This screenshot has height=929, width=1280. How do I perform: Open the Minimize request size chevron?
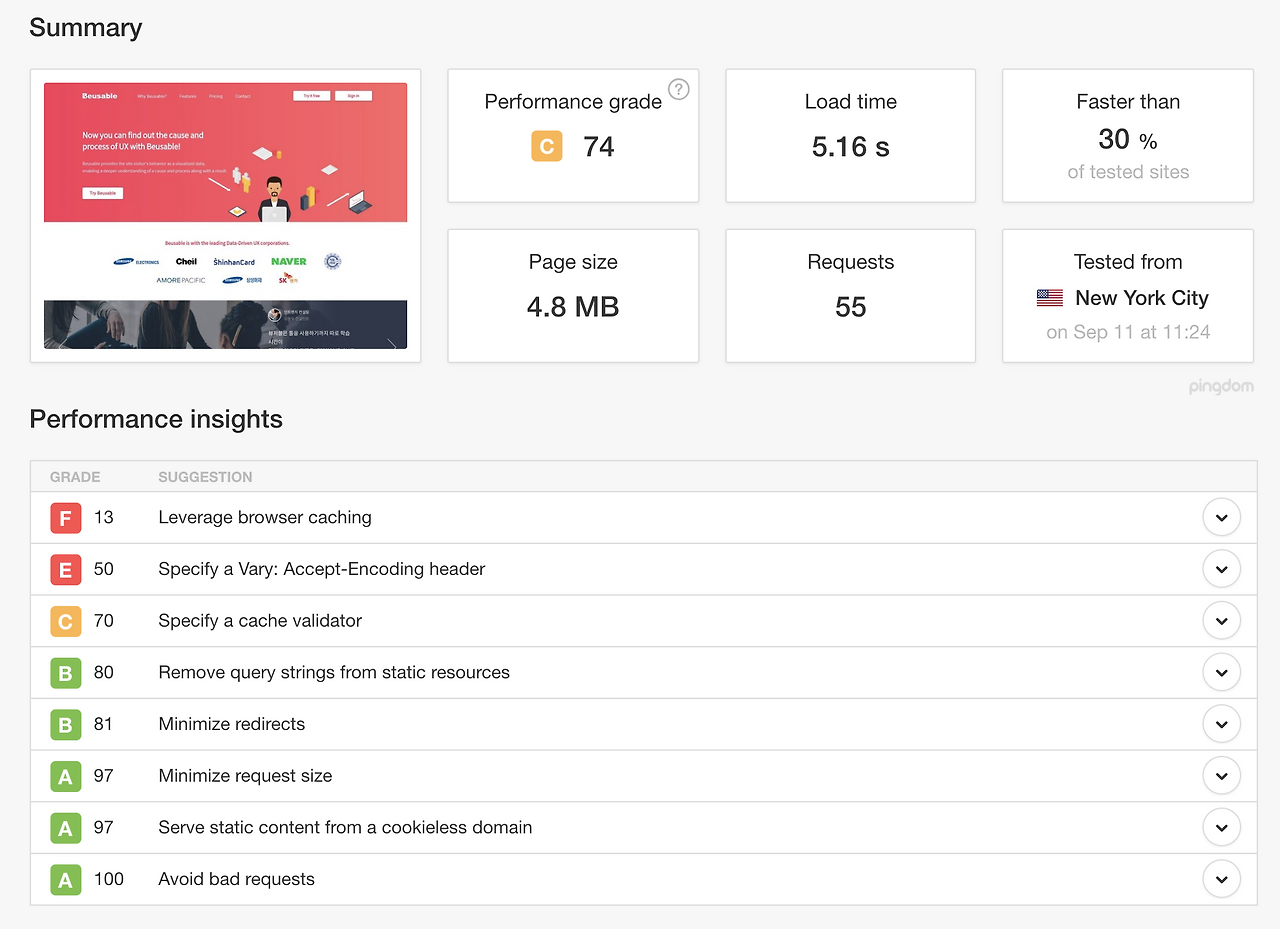click(x=1221, y=776)
